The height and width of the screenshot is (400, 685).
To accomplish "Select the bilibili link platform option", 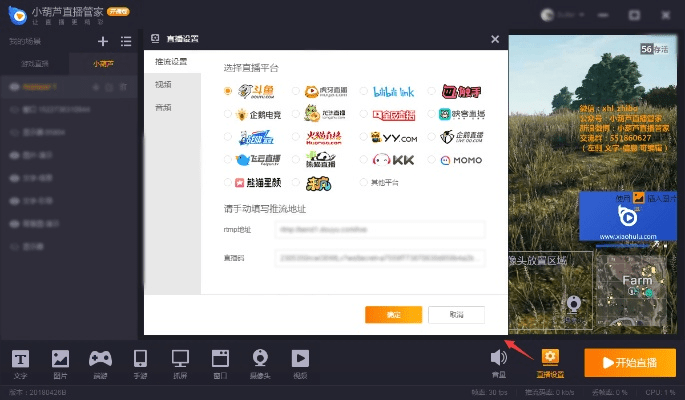I will 363,91.
